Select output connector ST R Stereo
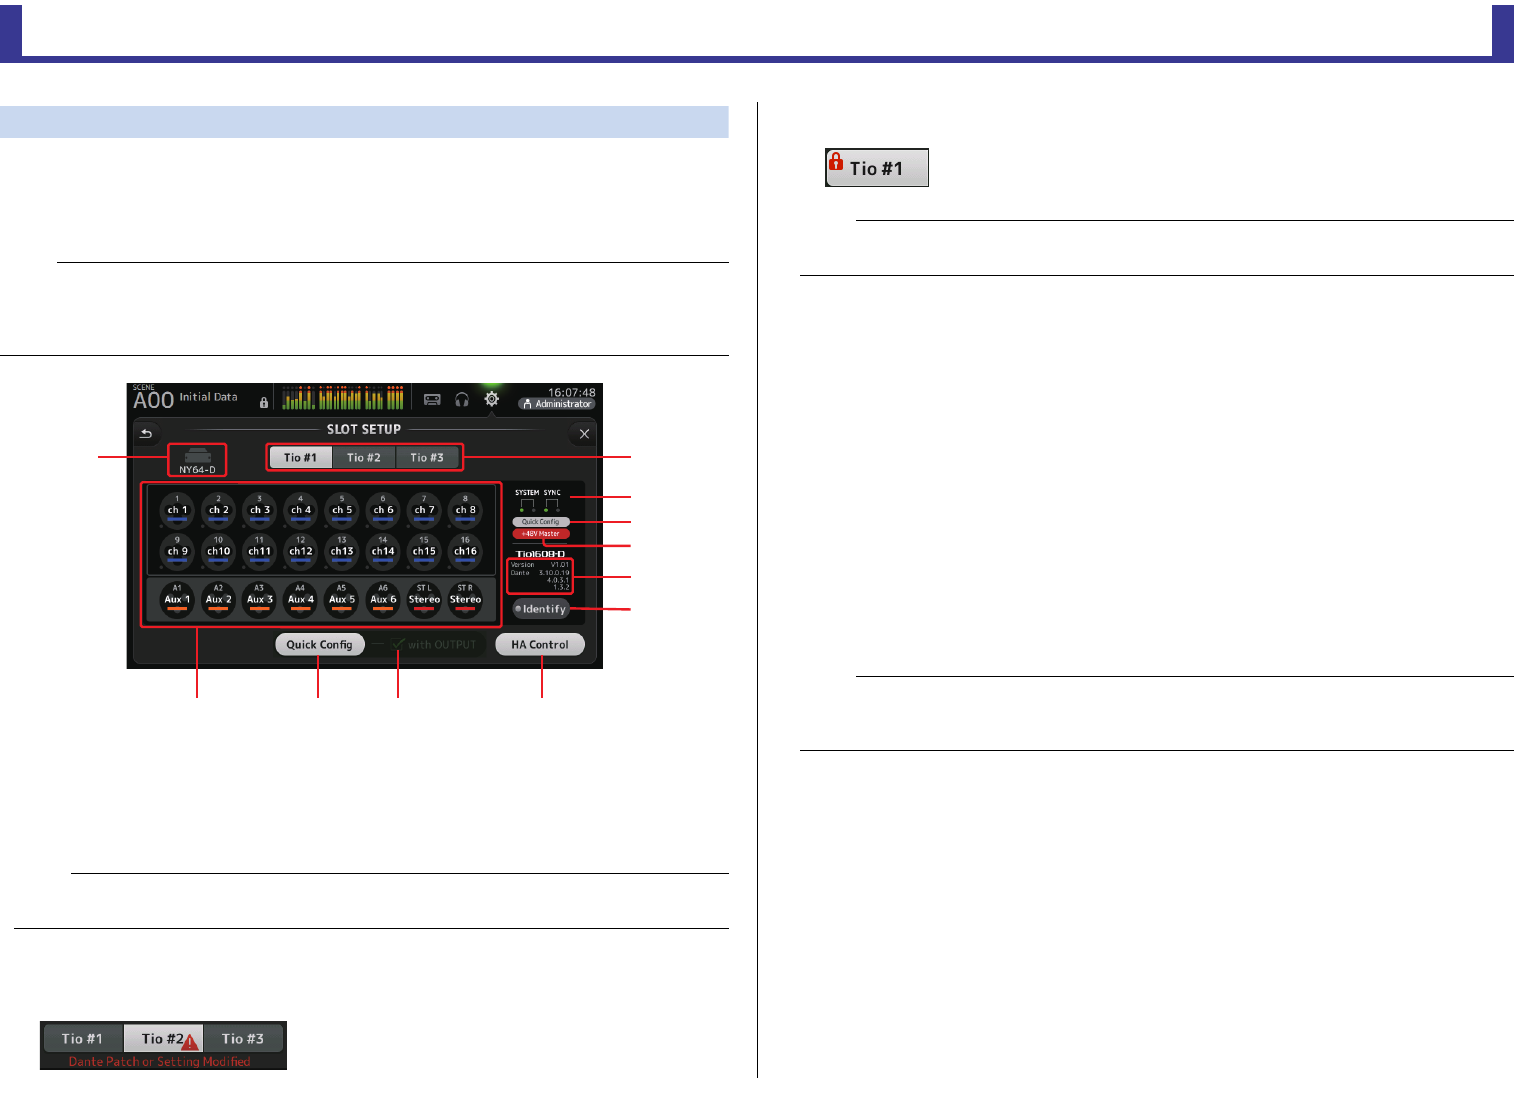Screen dimensions: 1514x1120 (x=465, y=599)
